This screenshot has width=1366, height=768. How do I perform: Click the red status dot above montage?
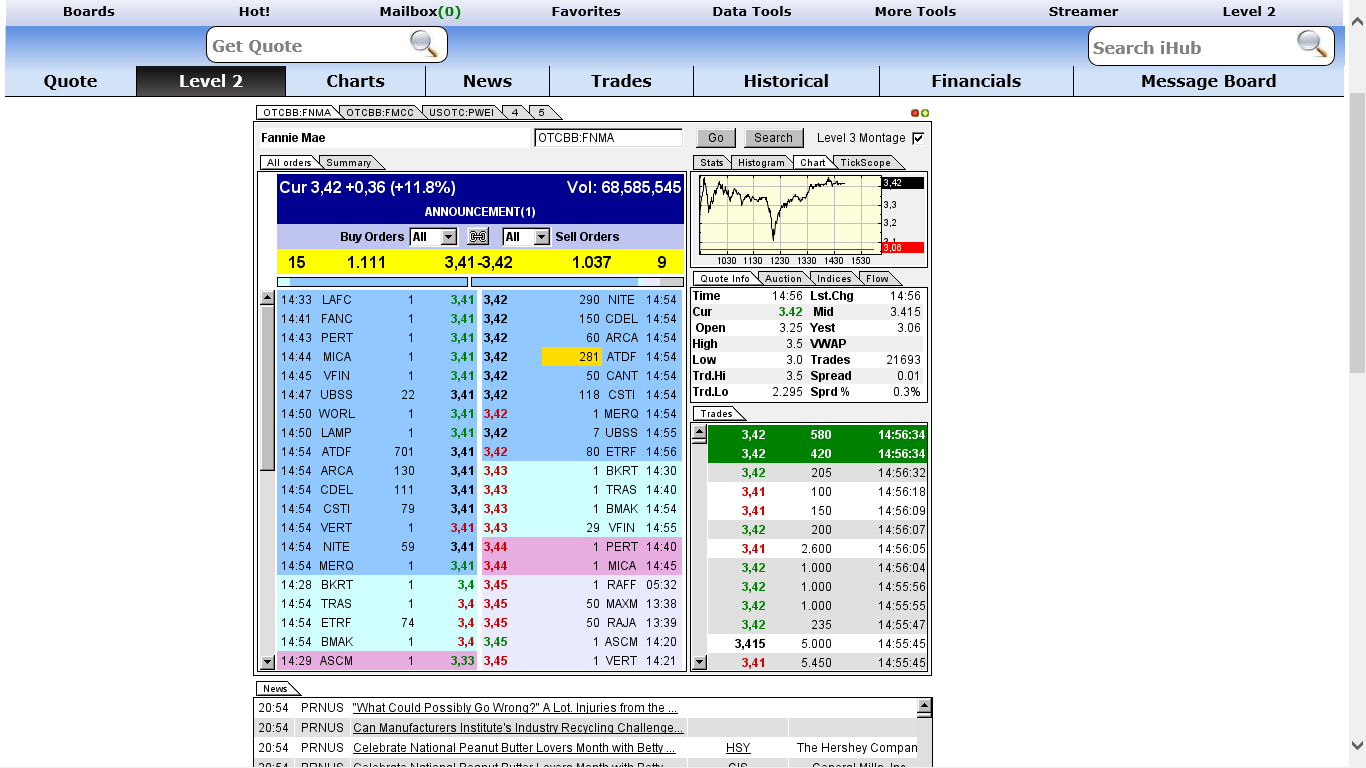pyautogui.click(x=915, y=113)
